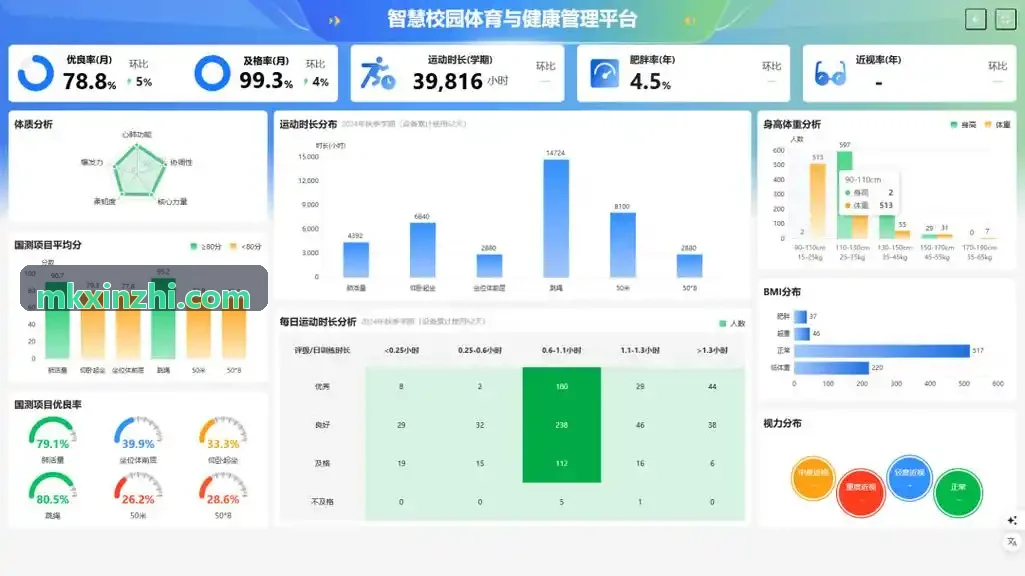
Task: Click the 4392 bar in 运动时长分布
Action: [x=356, y=260]
